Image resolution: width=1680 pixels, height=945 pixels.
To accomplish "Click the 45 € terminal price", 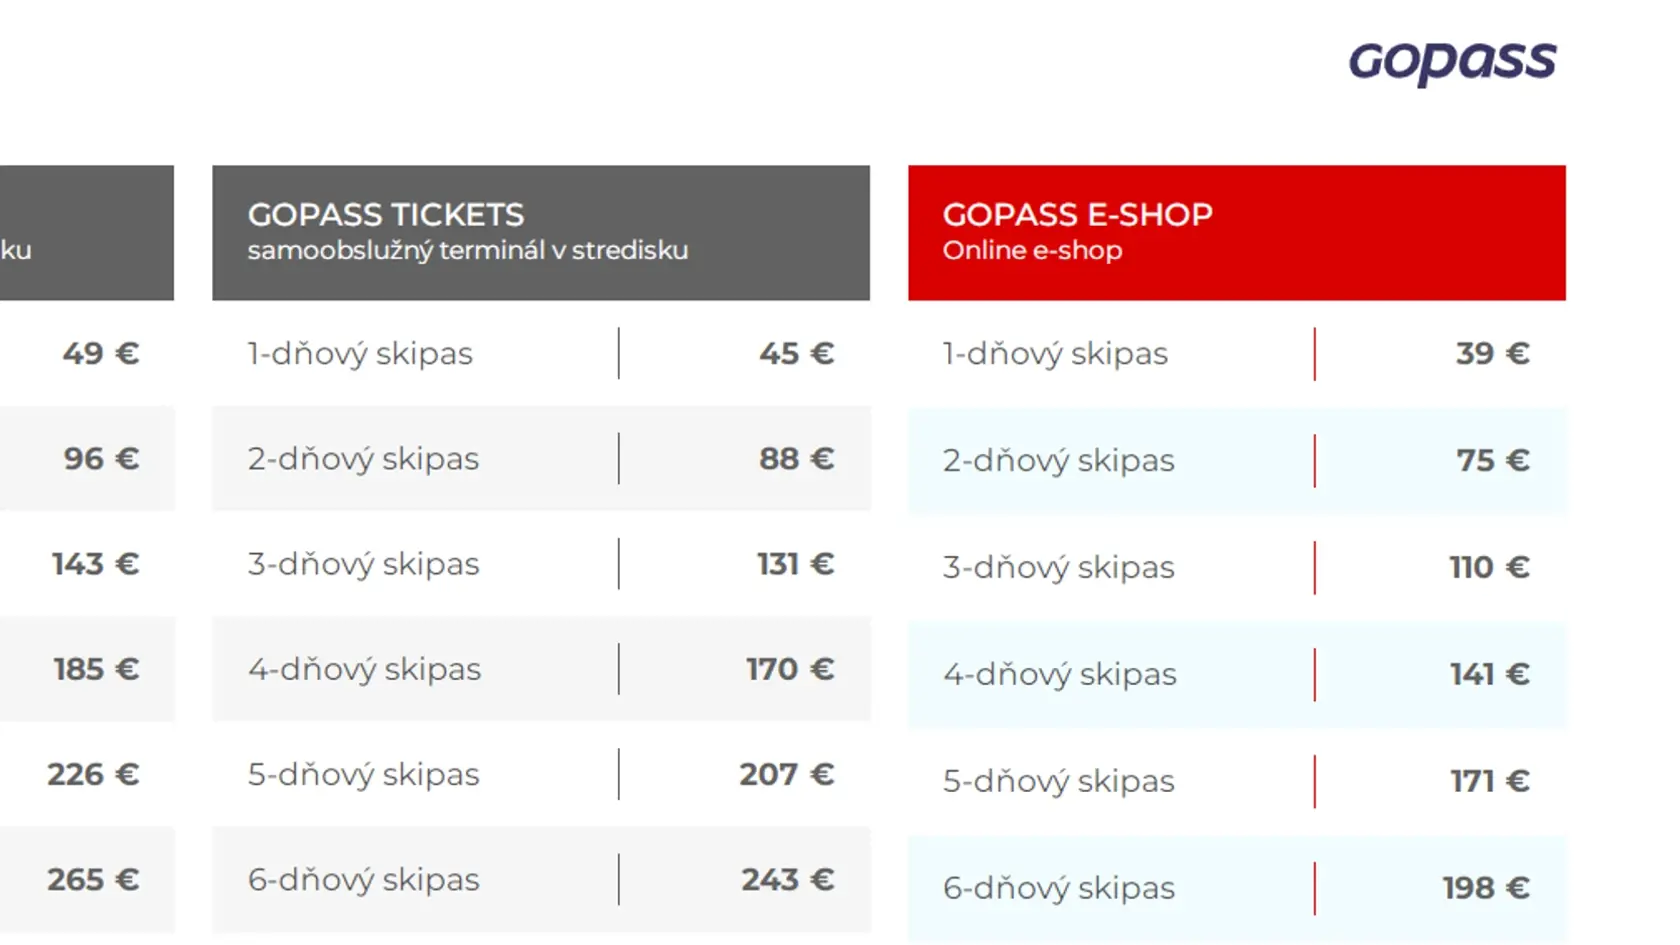I will coord(796,353).
